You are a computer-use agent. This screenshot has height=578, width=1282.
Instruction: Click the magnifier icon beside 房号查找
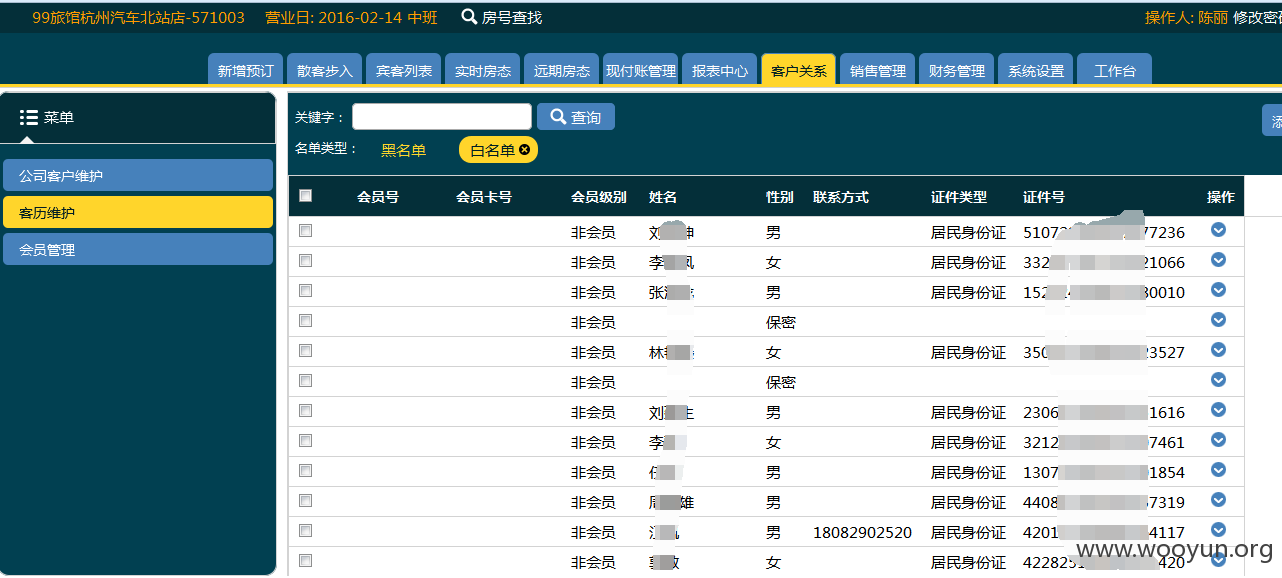pos(469,17)
